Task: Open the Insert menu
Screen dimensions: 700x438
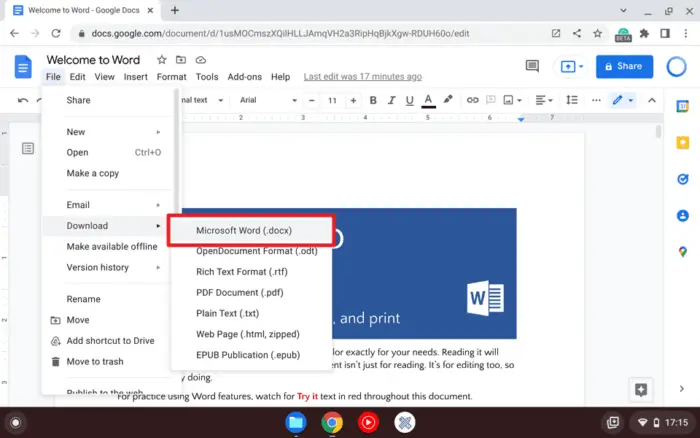Action: pyautogui.click(x=136, y=77)
